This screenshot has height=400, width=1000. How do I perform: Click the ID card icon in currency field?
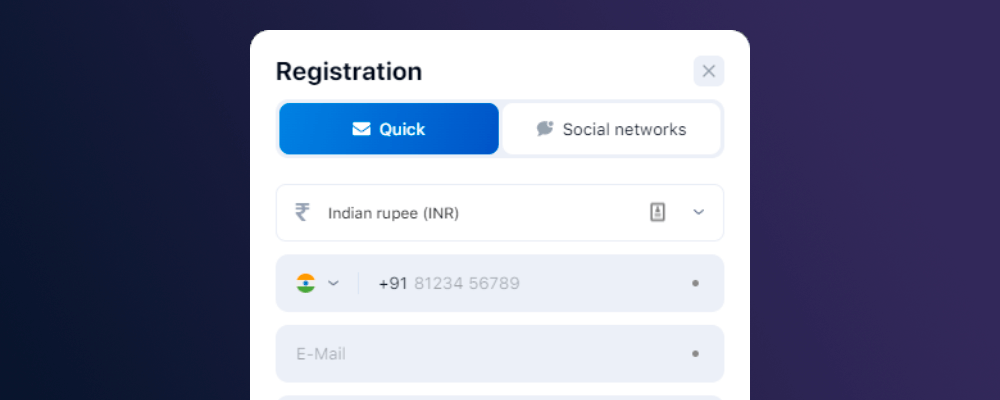point(657,212)
